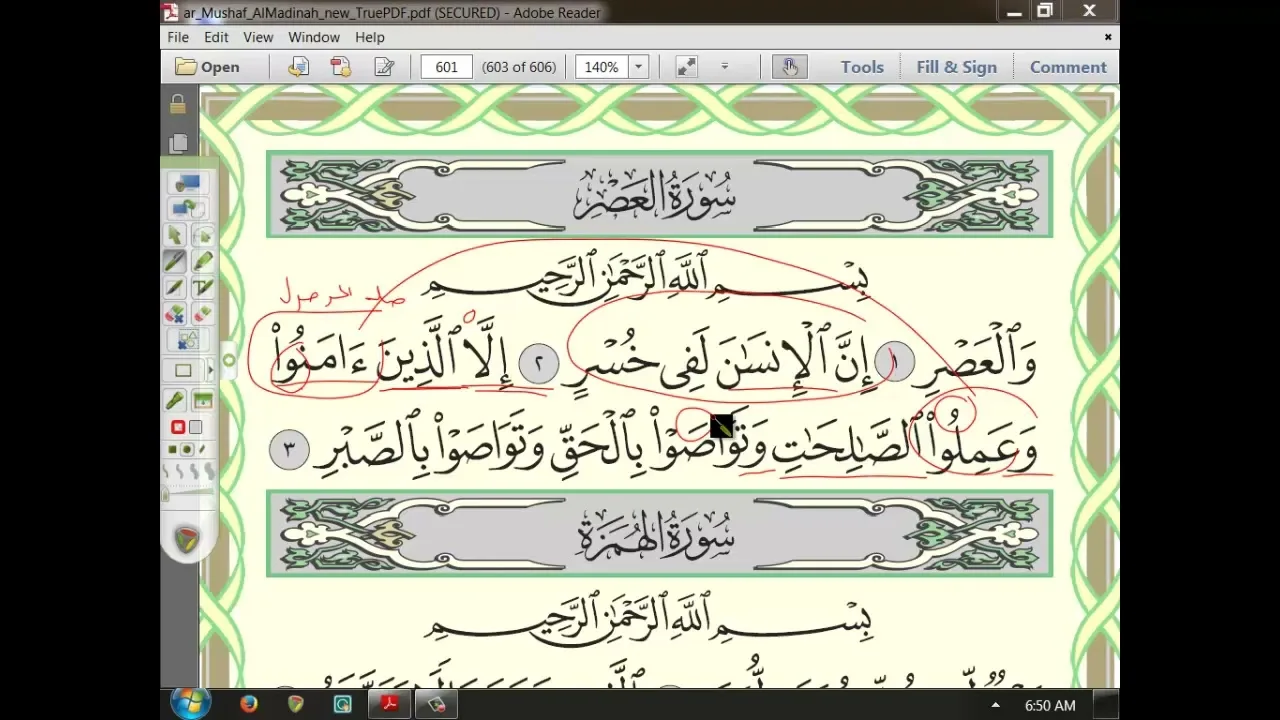Open the File menu
Image resolution: width=1280 pixels, height=720 pixels.
point(178,37)
